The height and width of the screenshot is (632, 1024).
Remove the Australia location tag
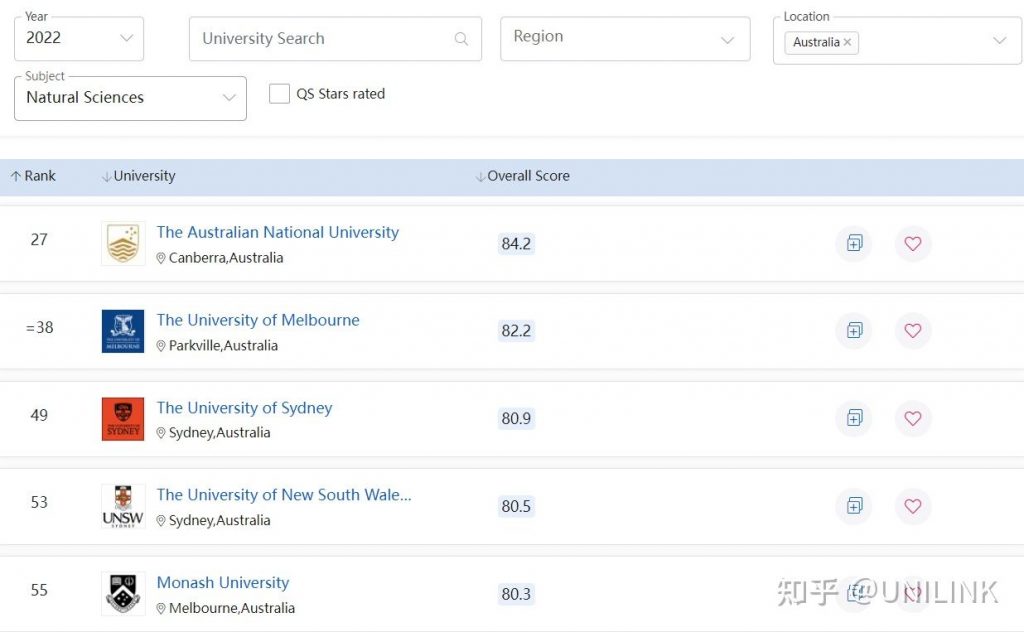[847, 42]
